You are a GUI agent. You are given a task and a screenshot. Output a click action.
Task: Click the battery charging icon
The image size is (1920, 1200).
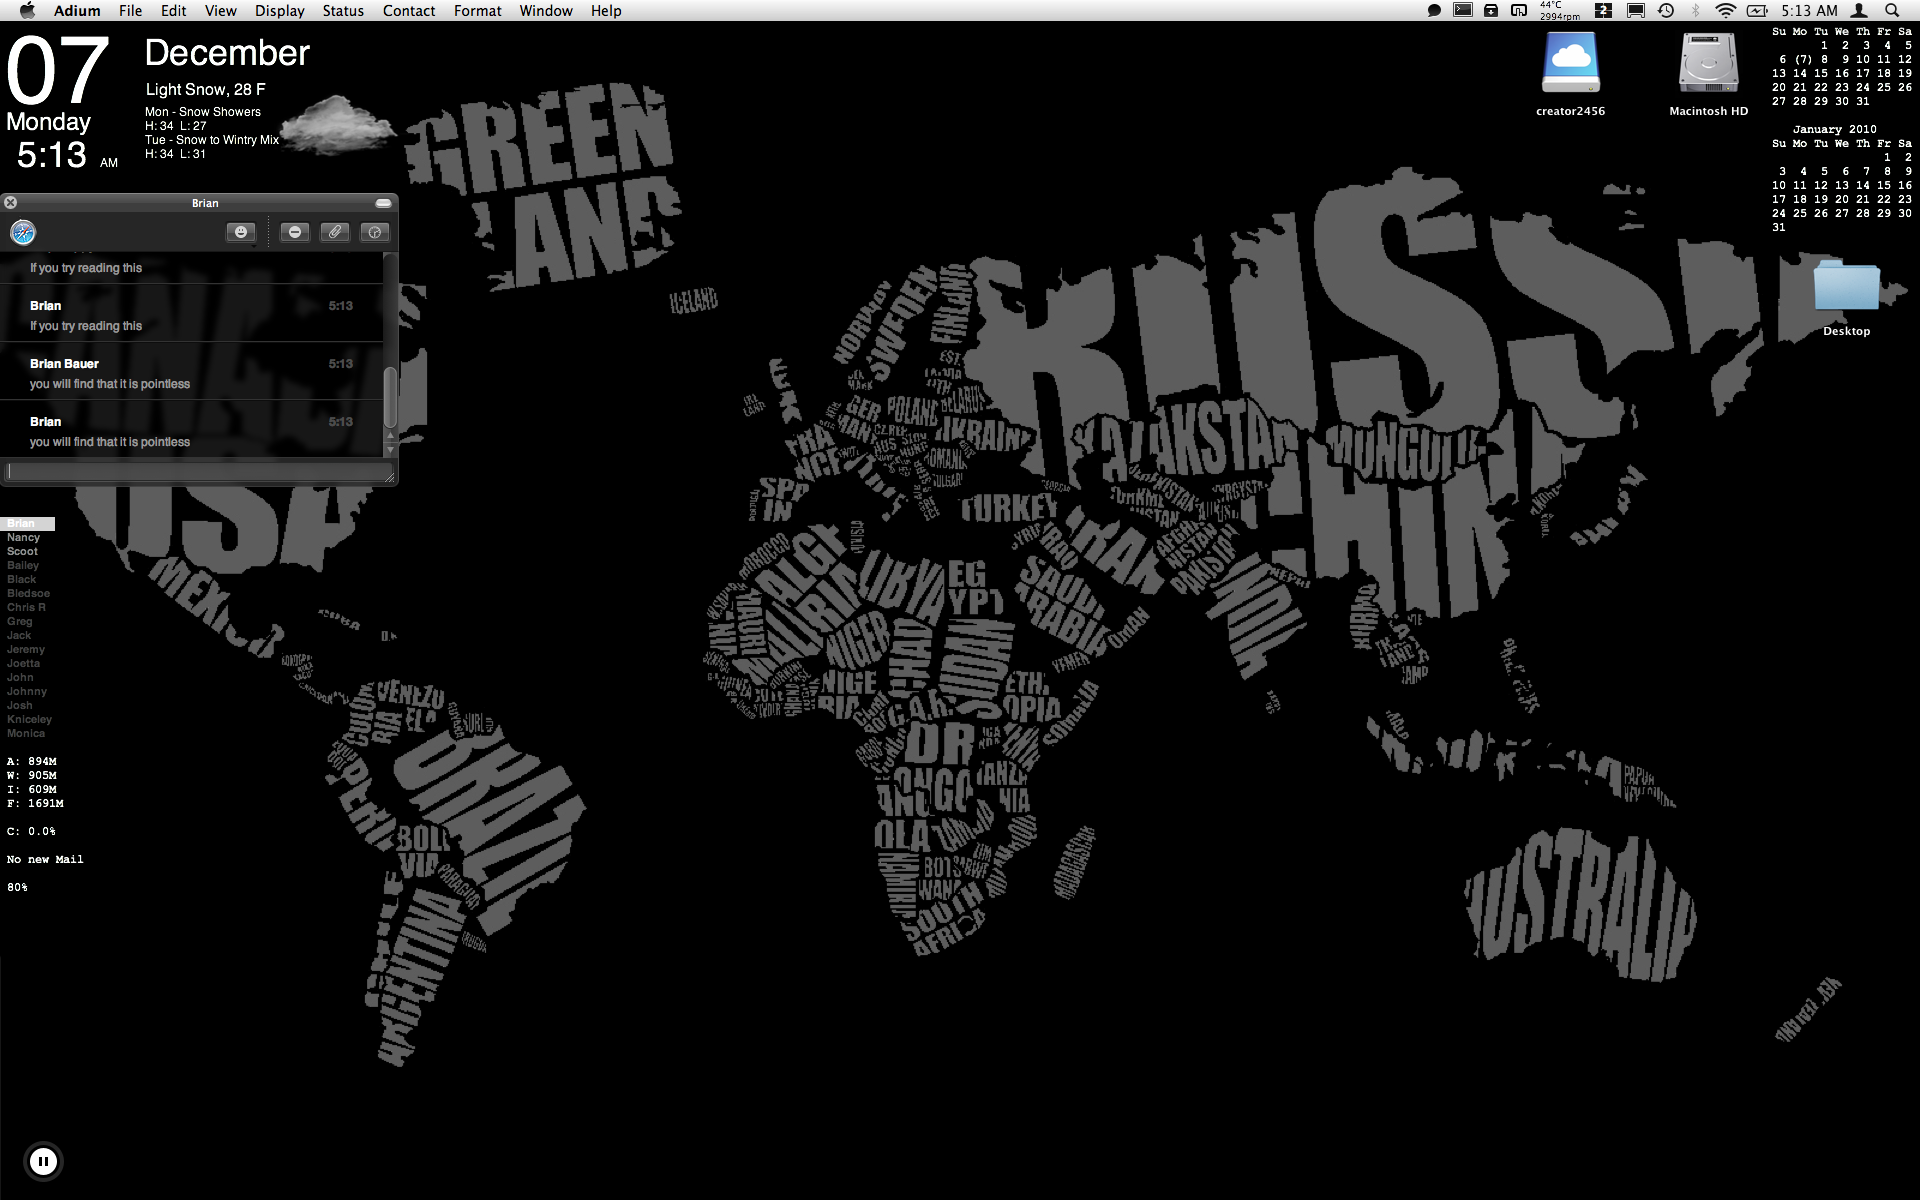(x=1757, y=10)
